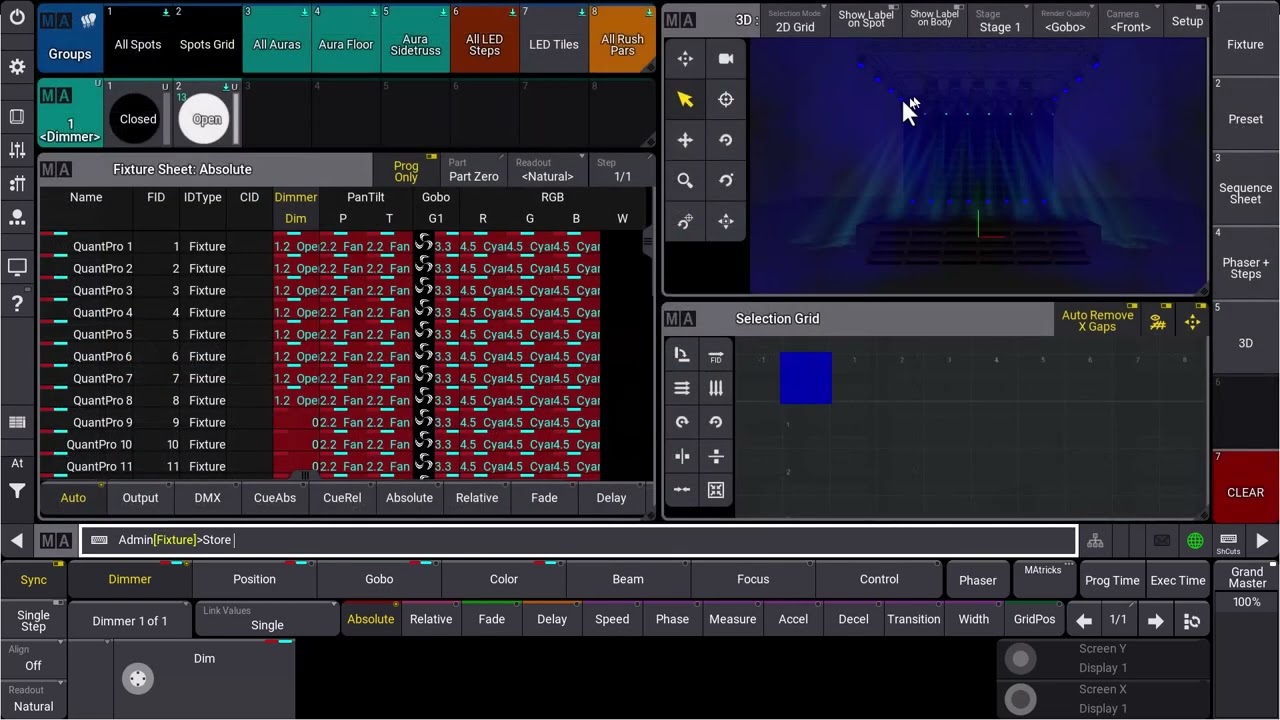The image size is (1280, 720).
Task: Click the dimmer encoder wheel icon
Action: 138,679
